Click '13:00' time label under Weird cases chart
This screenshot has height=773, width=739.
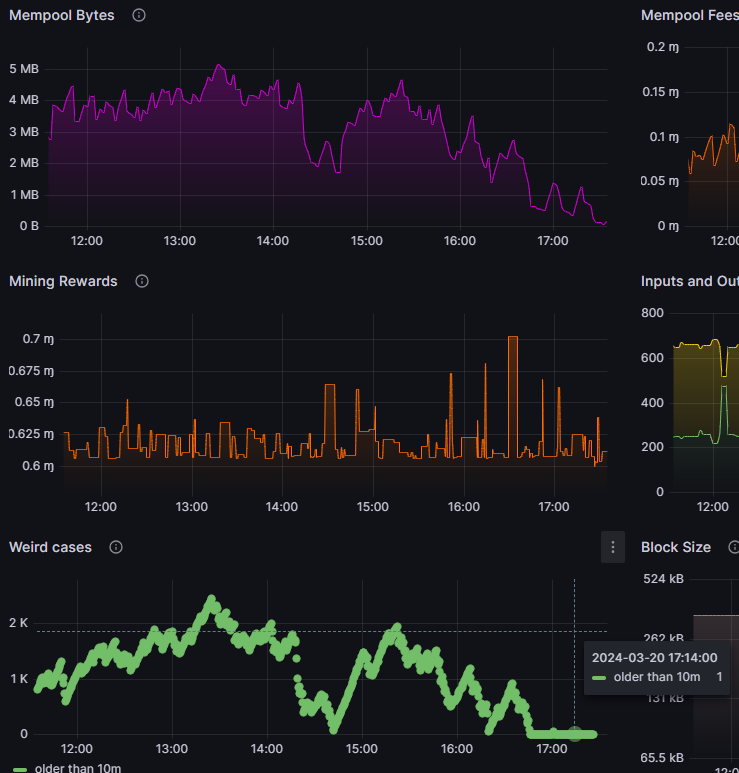172,749
